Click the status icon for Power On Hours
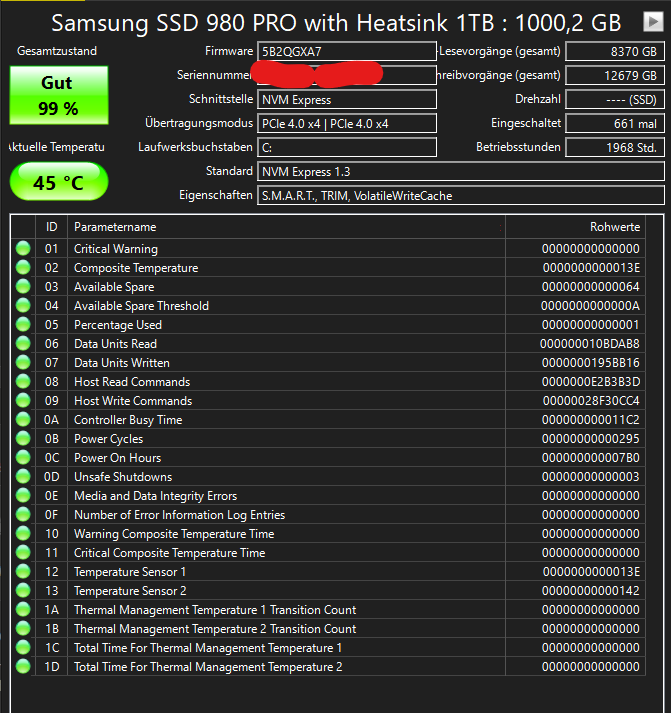 click(23, 457)
